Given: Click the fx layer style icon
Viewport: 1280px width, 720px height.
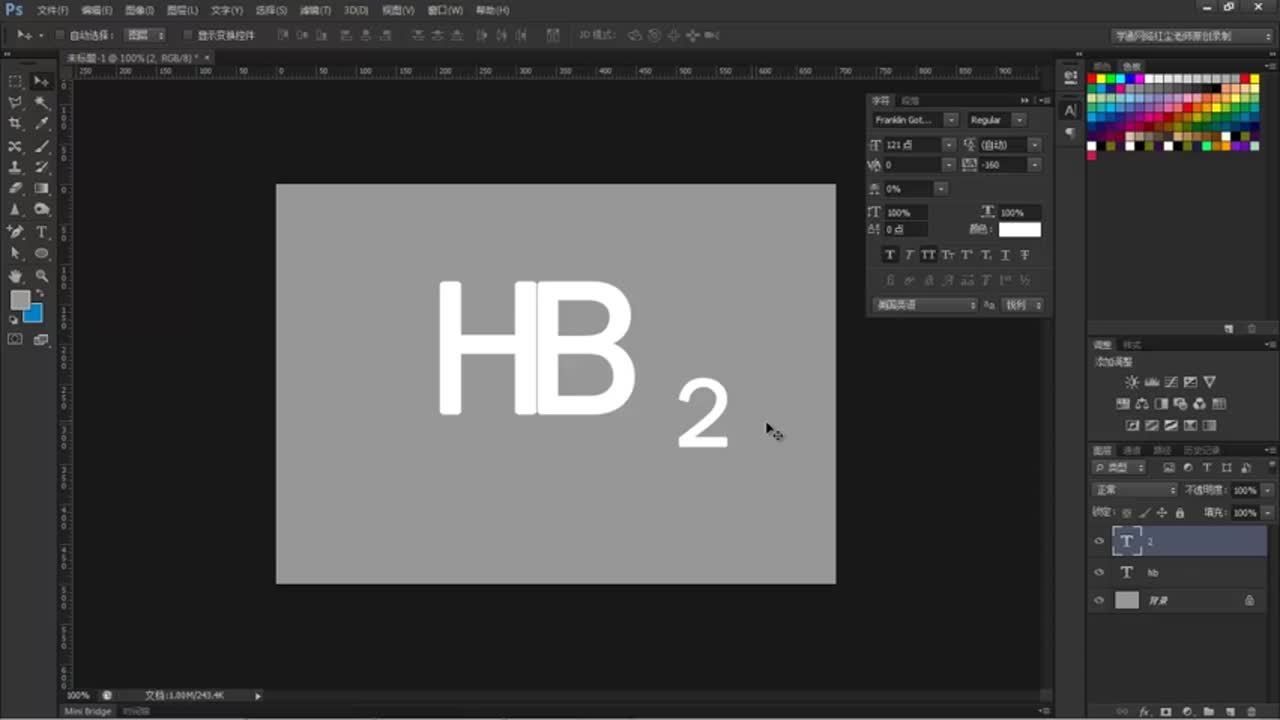Looking at the screenshot, I should [x=1145, y=712].
